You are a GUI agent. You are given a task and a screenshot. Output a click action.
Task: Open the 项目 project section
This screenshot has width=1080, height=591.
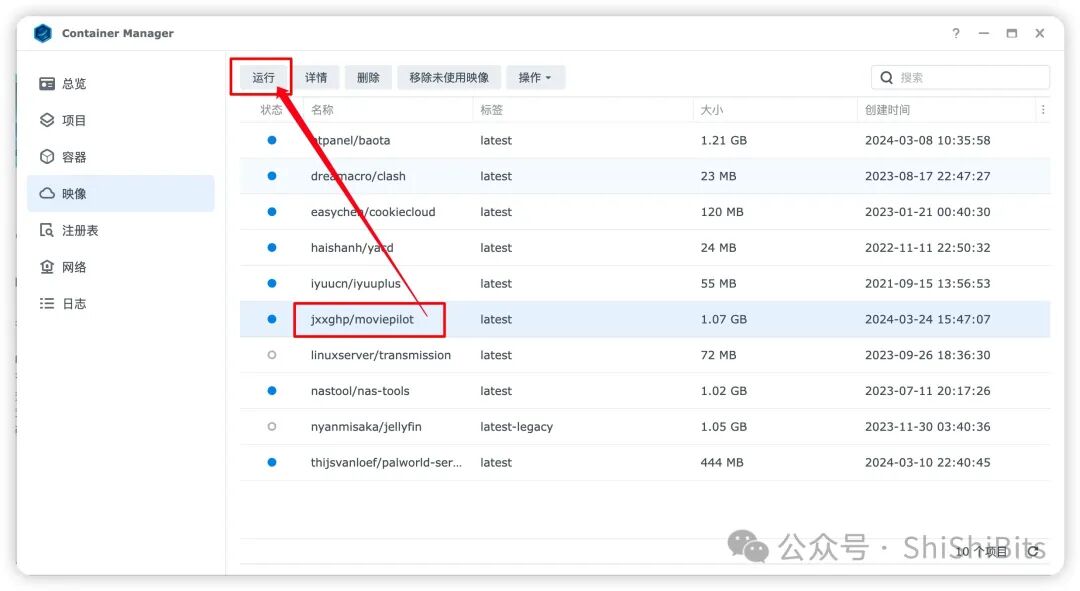pos(121,120)
